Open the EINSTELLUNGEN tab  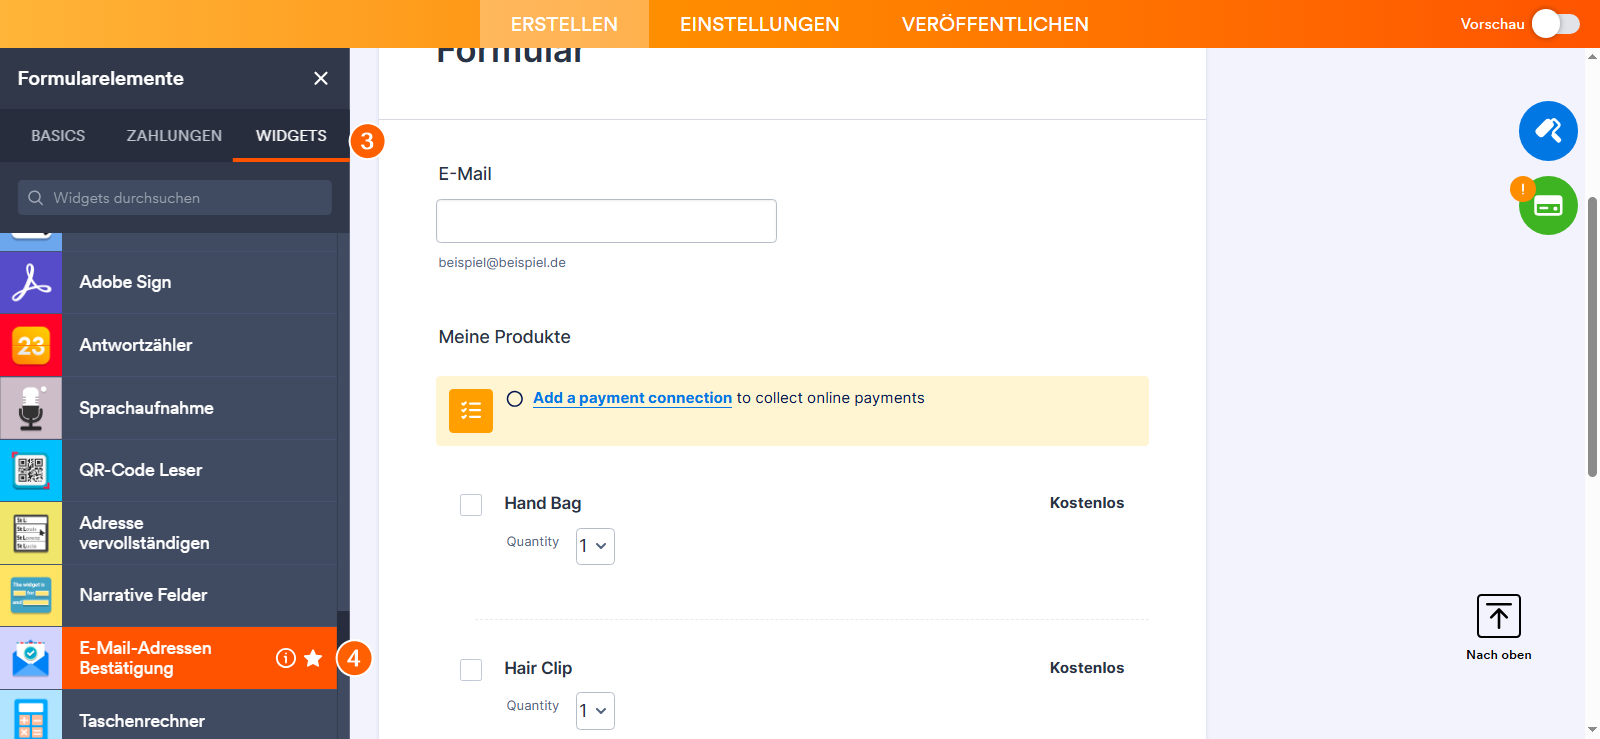click(760, 24)
